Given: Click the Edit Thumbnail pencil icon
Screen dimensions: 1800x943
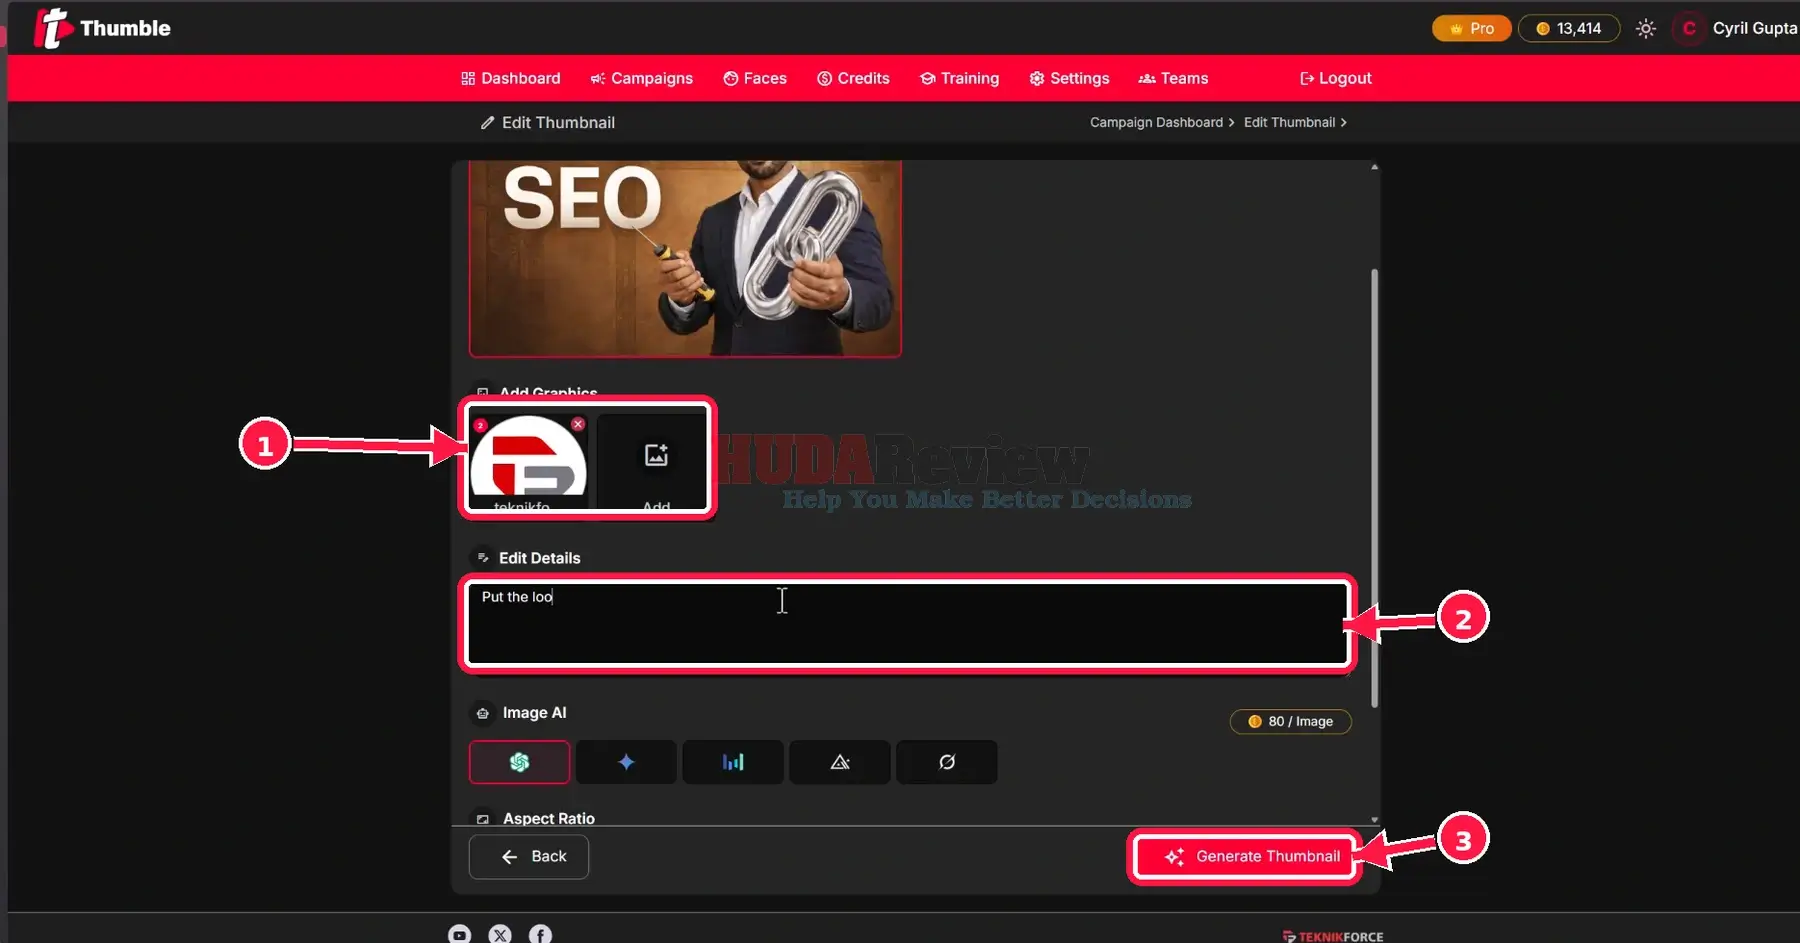Looking at the screenshot, I should (487, 122).
